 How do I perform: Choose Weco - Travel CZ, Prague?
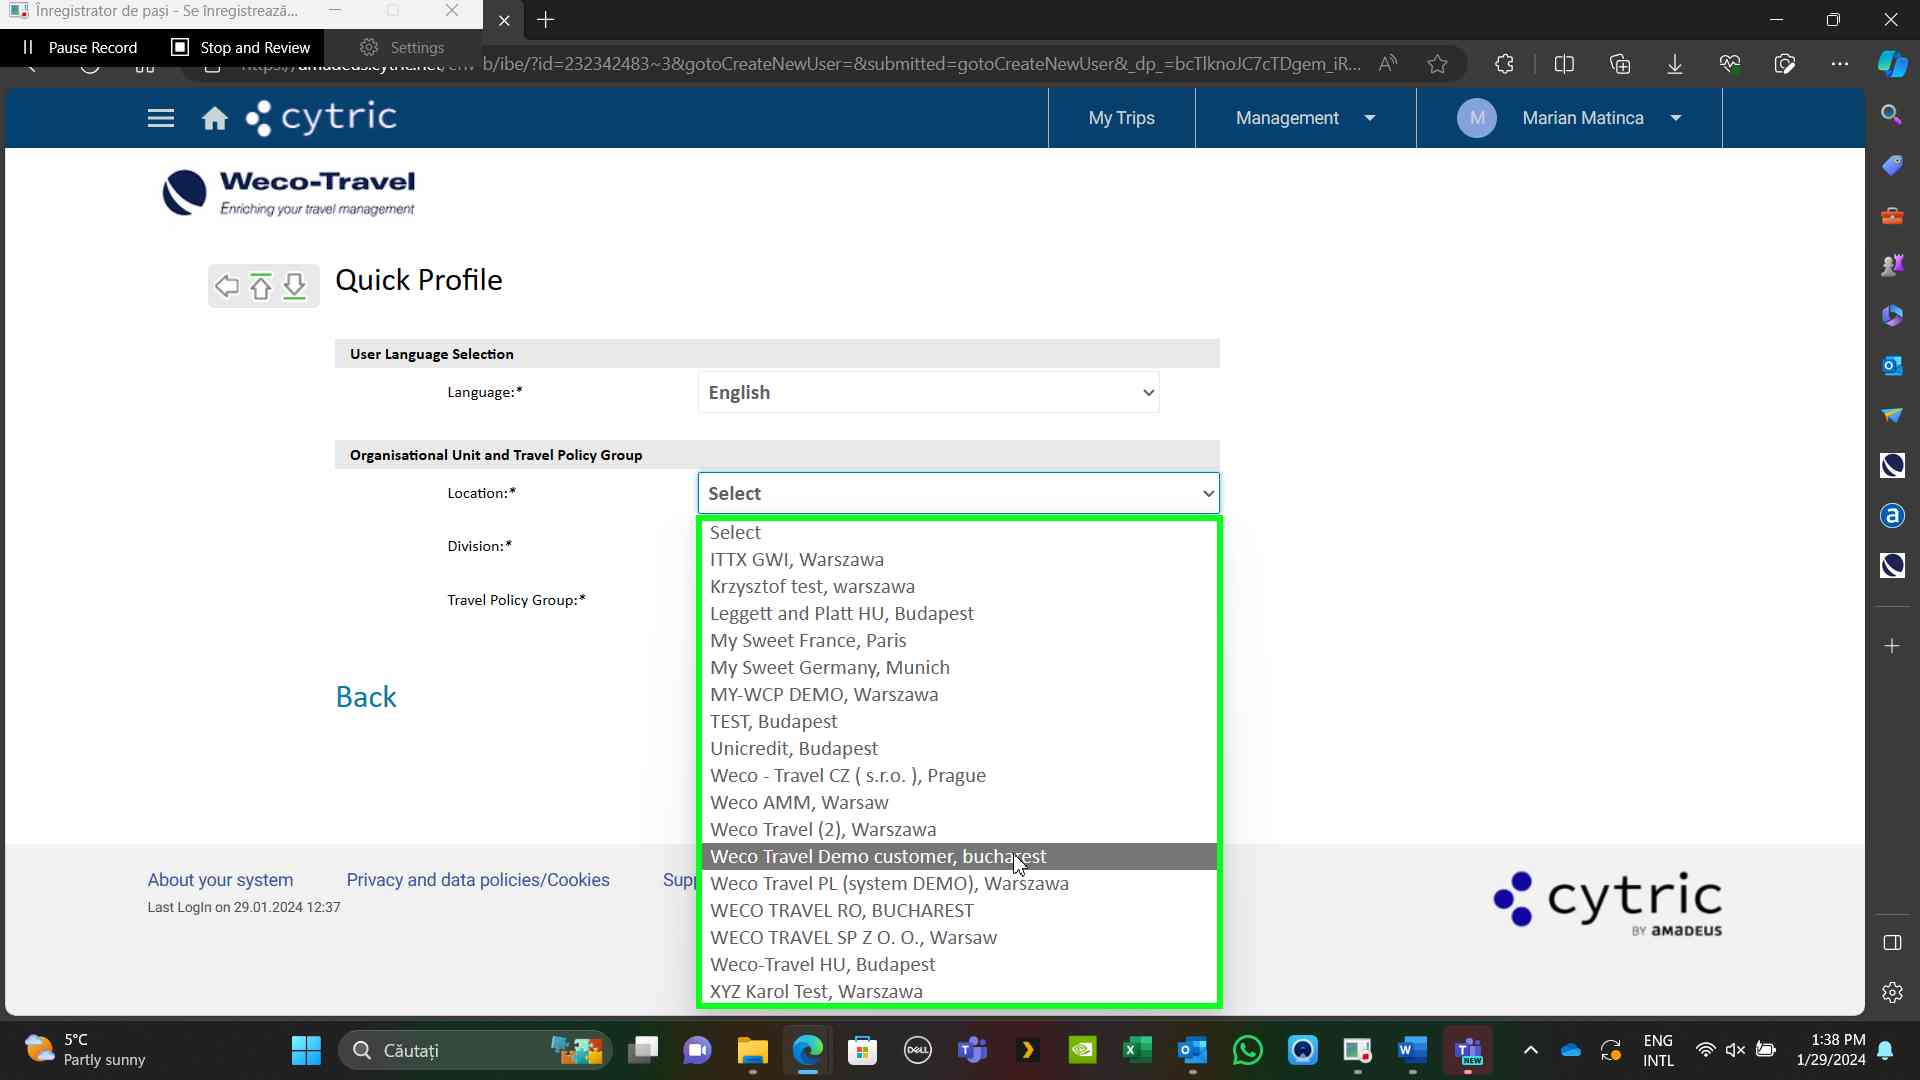(959, 776)
